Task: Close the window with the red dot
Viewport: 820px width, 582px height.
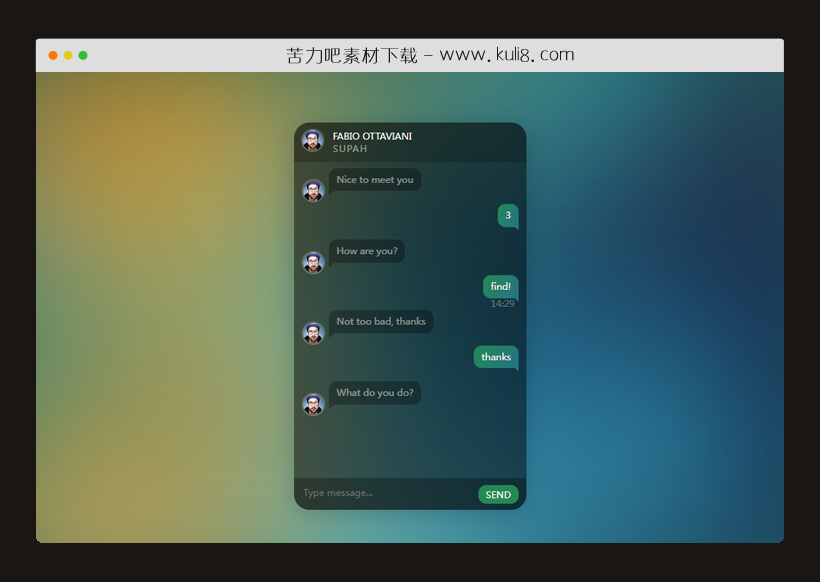Action: [53, 56]
